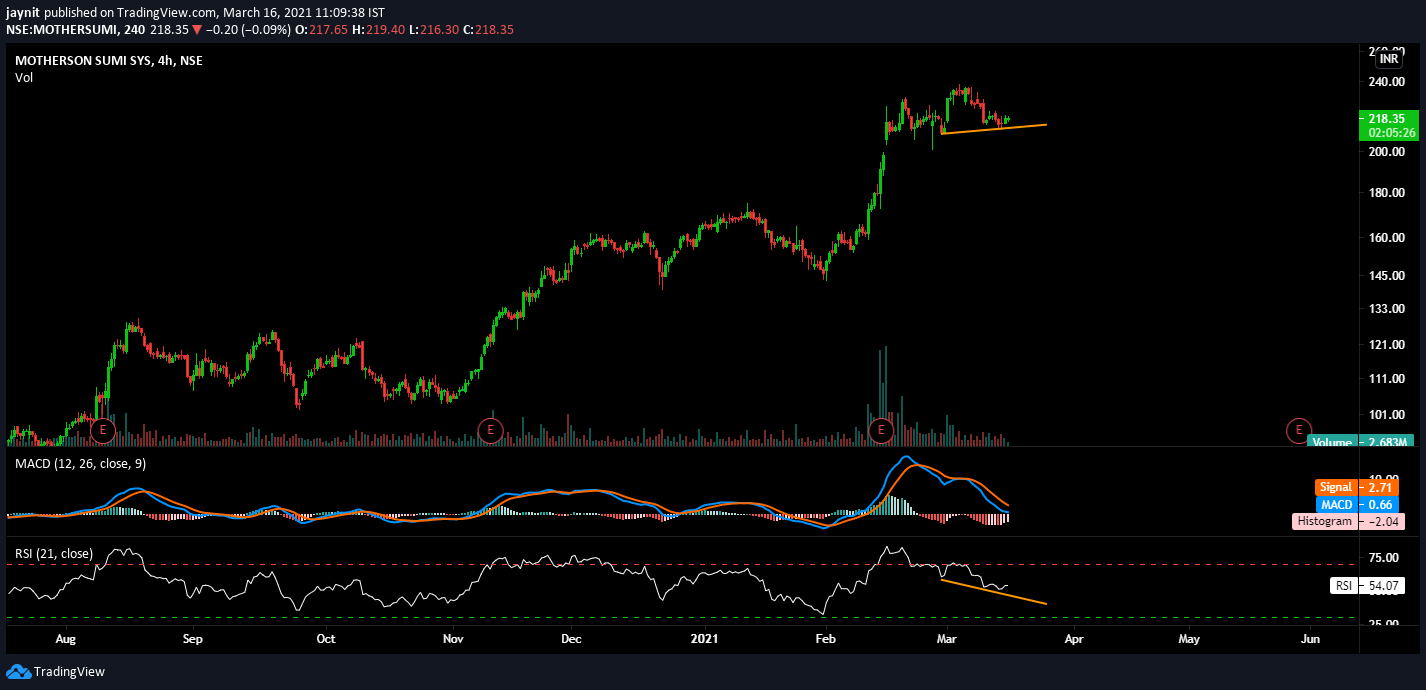Click the 160.00 price axis label
This screenshot has height=690, width=1426.
[1387, 238]
